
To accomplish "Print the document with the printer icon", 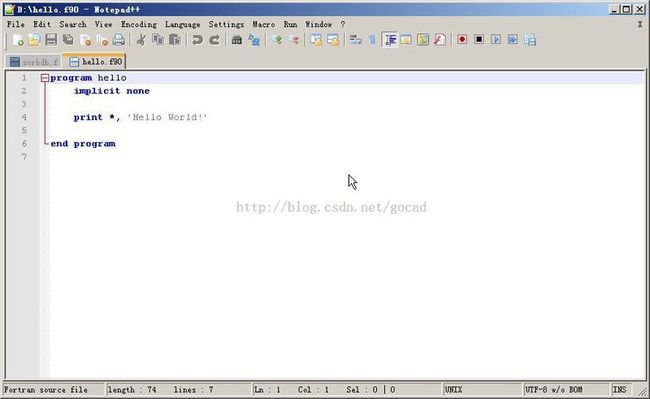I will click(x=119, y=40).
